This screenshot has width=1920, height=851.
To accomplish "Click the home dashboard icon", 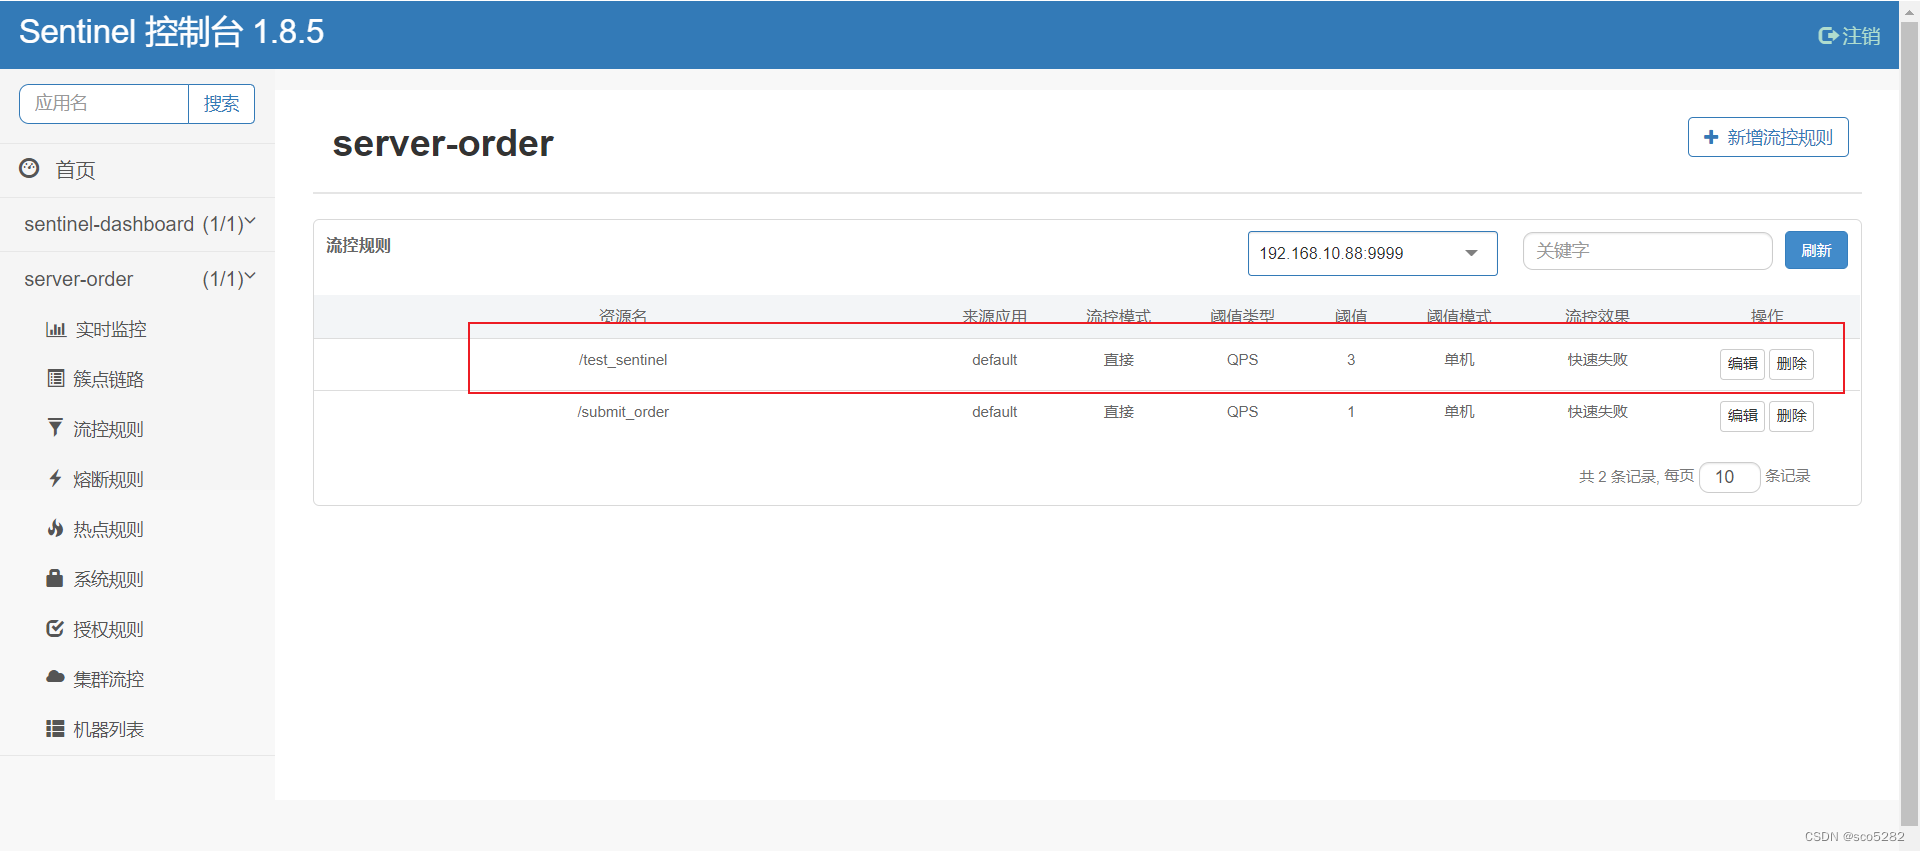I will pos(29,168).
